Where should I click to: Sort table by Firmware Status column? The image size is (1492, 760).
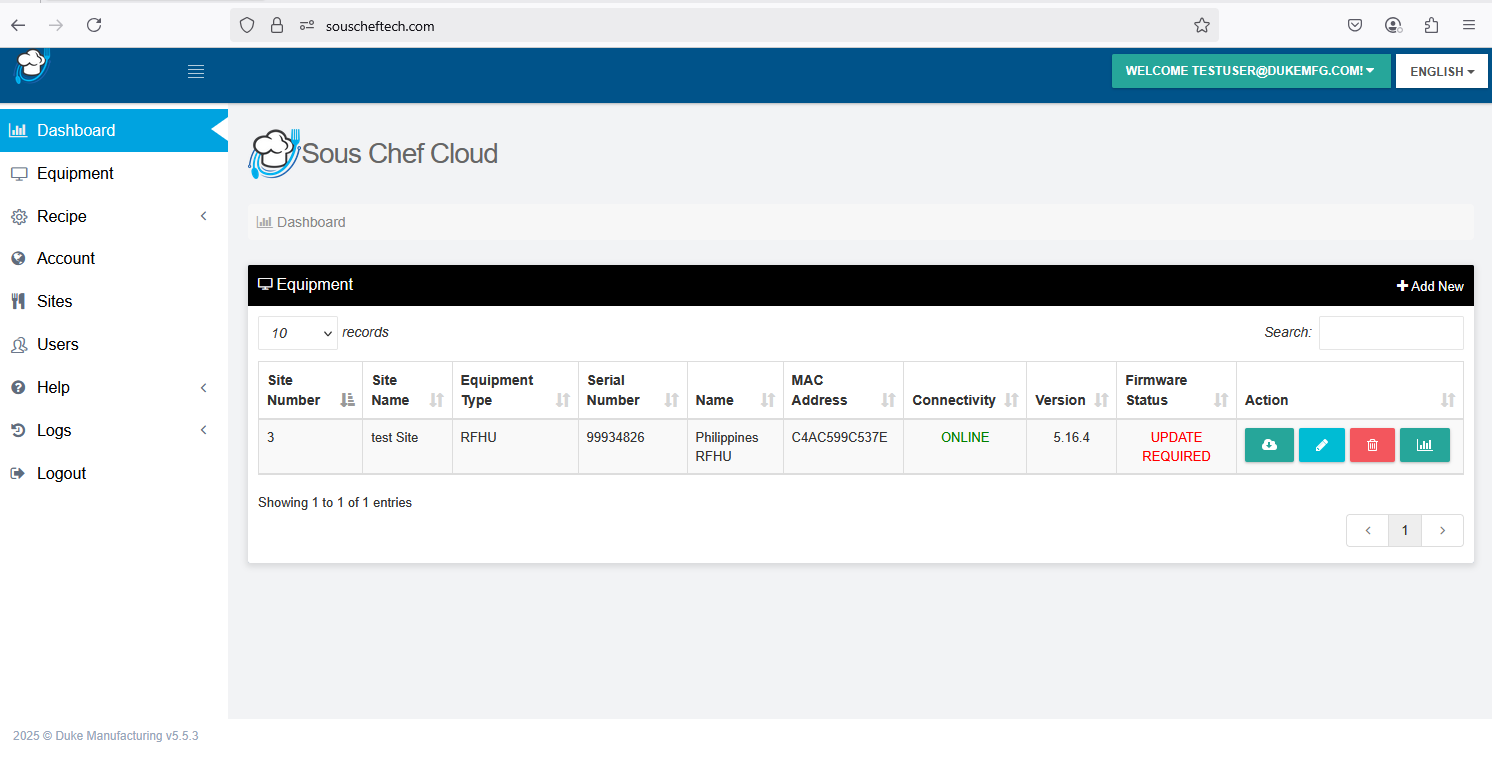coord(1176,390)
